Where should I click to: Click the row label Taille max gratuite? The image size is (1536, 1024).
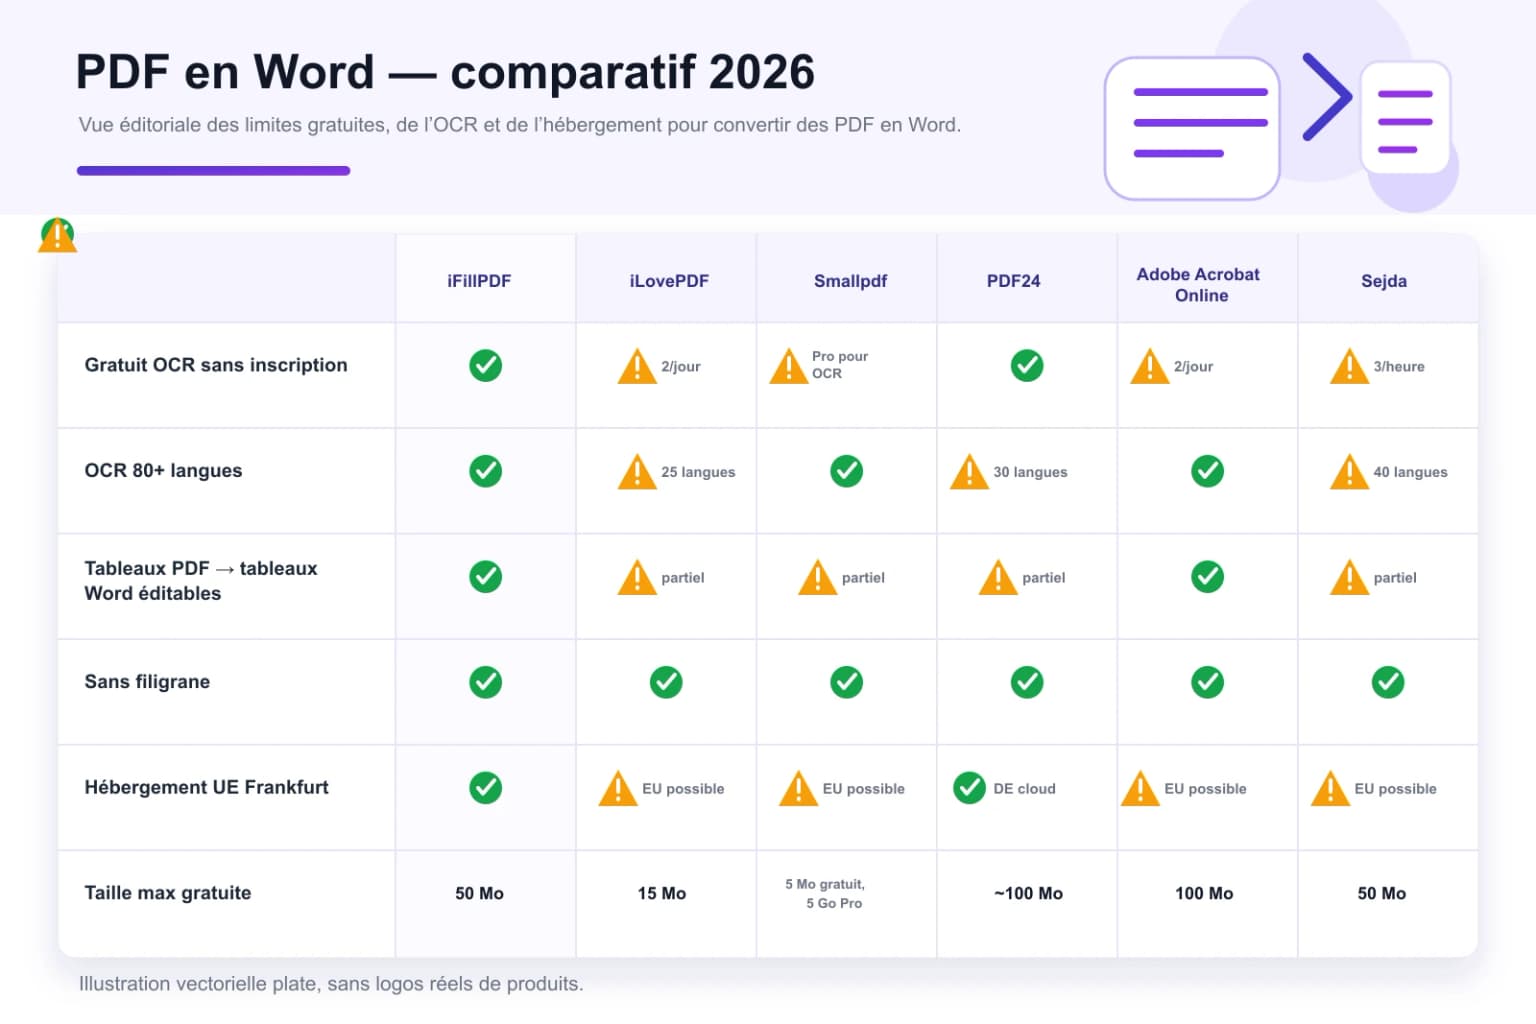coord(167,893)
